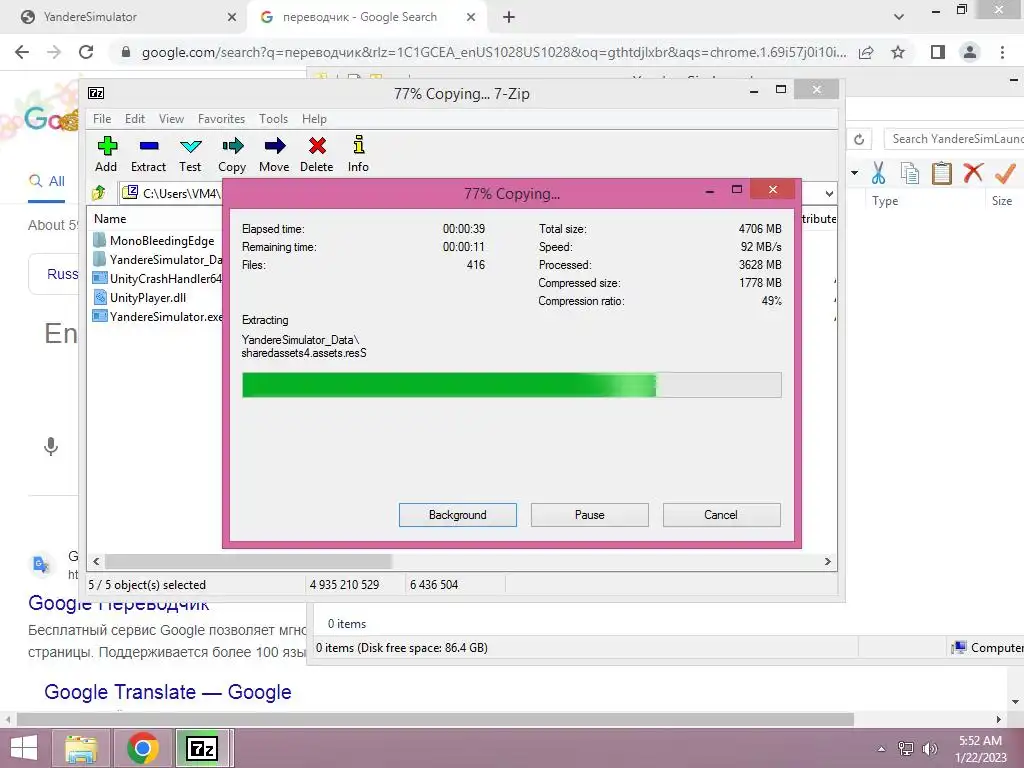Open a new Chrome tab
Image resolution: width=1024 pixels, height=768 pixels.
pos(509,17)
